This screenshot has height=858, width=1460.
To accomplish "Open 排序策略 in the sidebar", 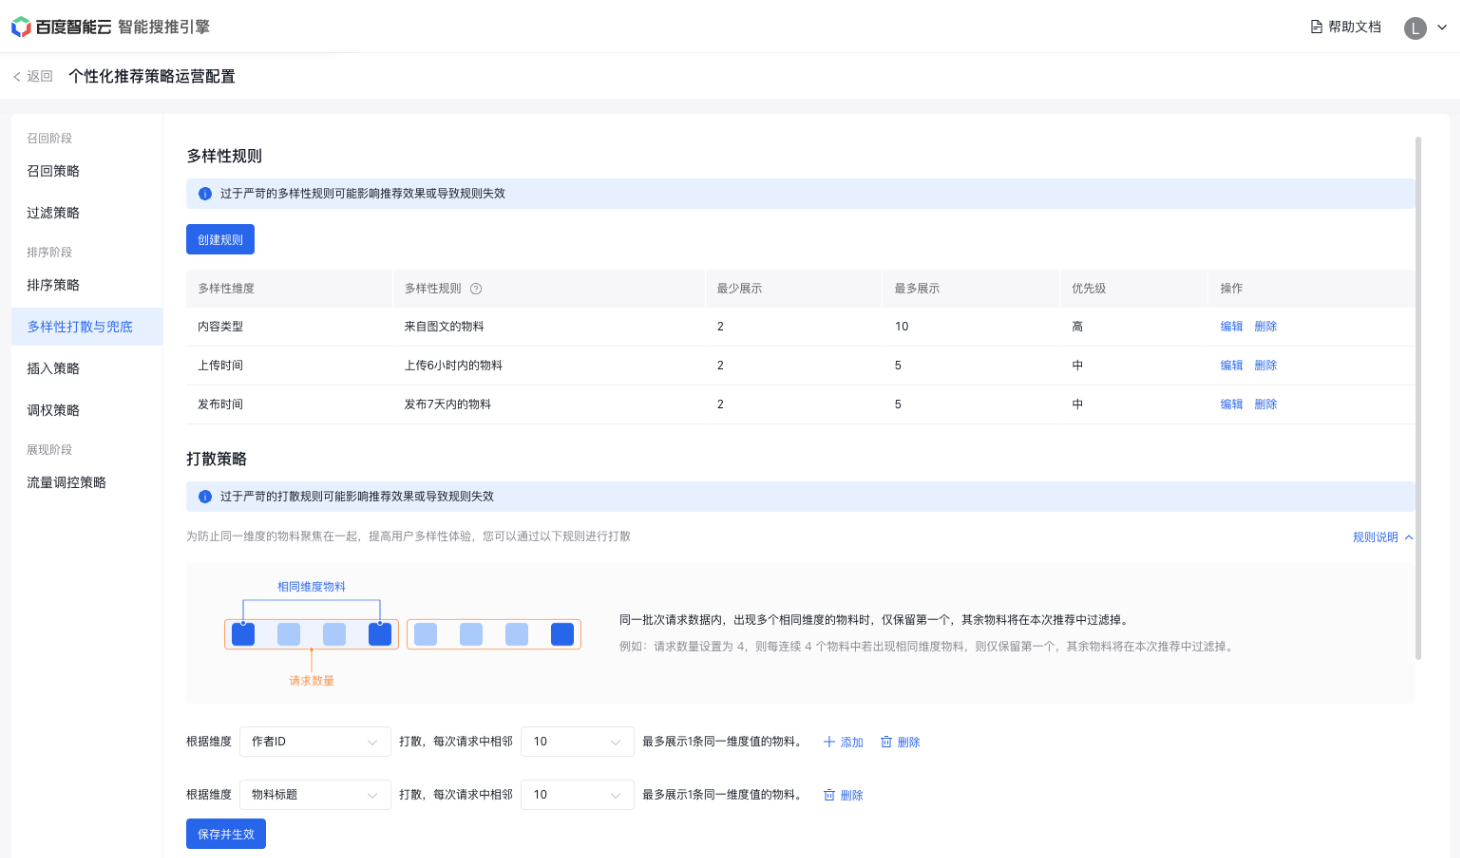I will (x=87, y=285).
